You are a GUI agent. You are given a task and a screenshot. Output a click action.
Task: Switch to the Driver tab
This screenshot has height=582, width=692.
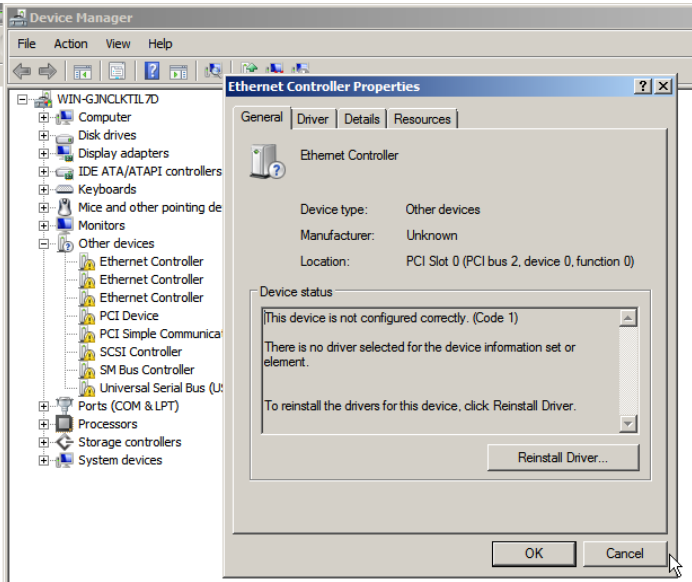pos(313,119)
